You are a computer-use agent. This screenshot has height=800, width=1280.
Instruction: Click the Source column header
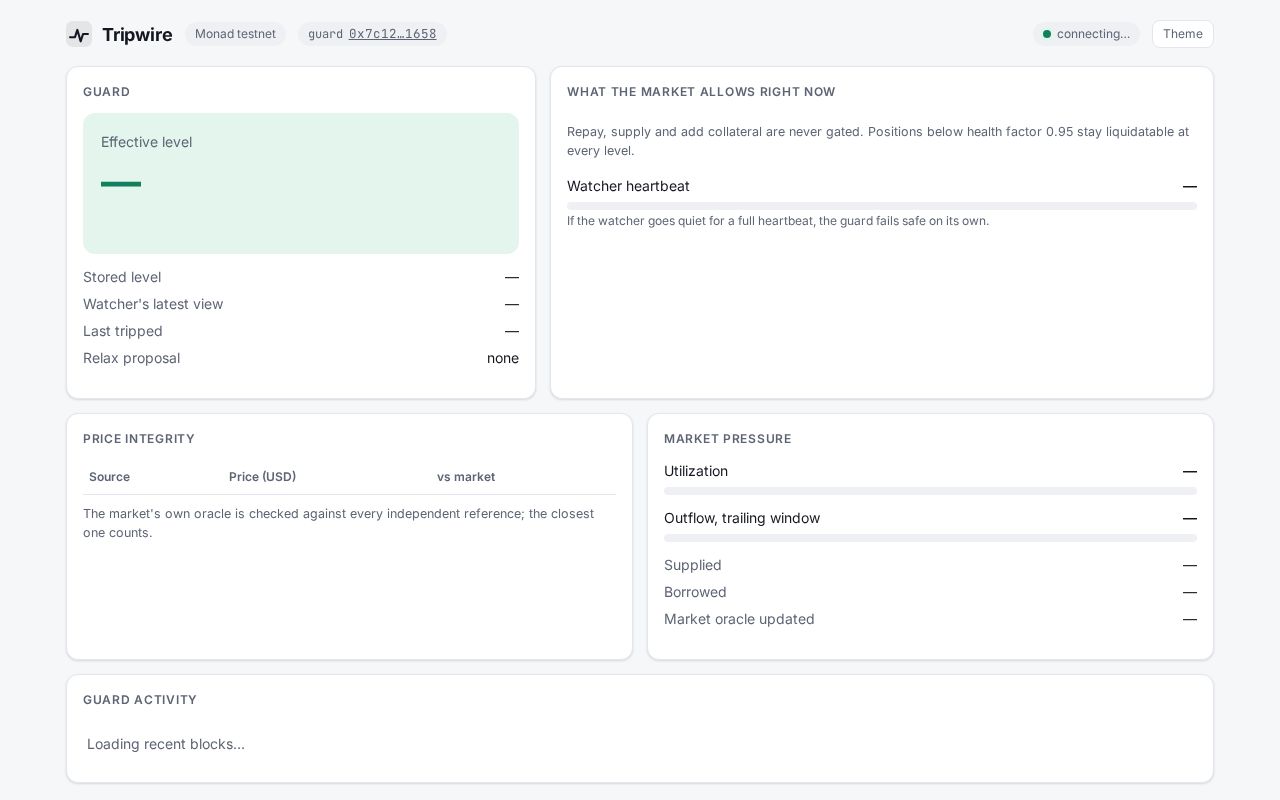click(109, 477)
